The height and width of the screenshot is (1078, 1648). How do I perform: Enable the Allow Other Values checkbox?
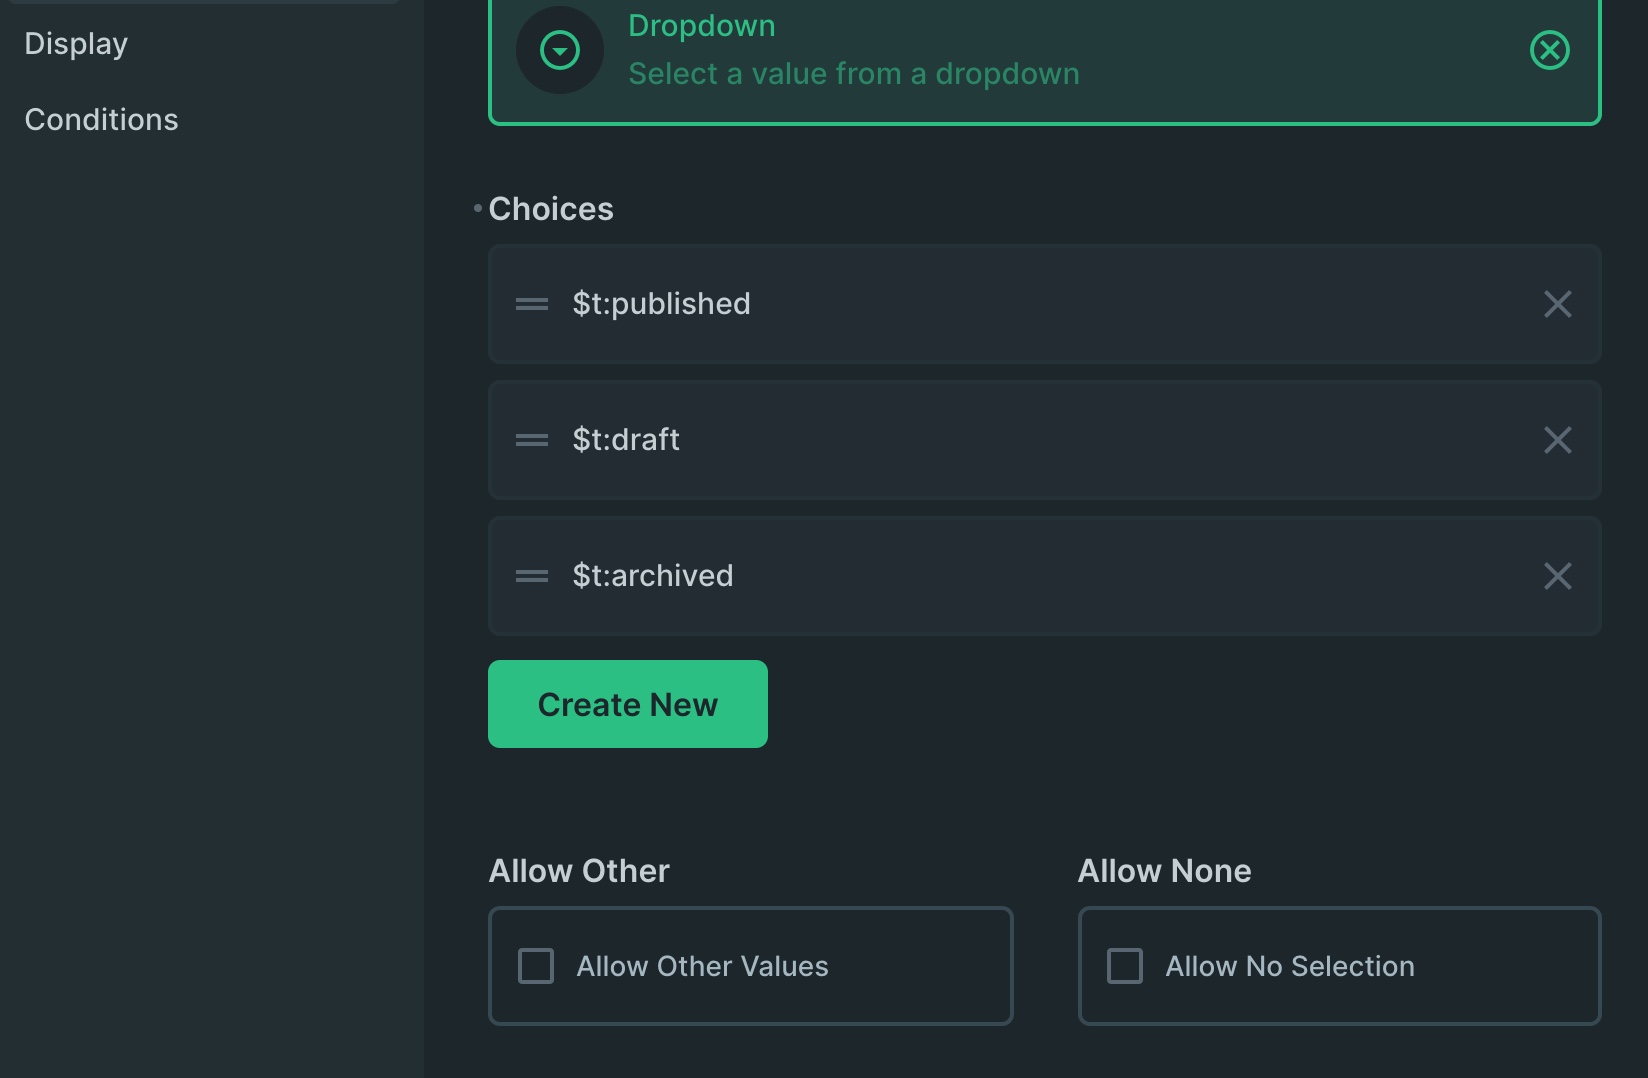[x=535, y=966]
